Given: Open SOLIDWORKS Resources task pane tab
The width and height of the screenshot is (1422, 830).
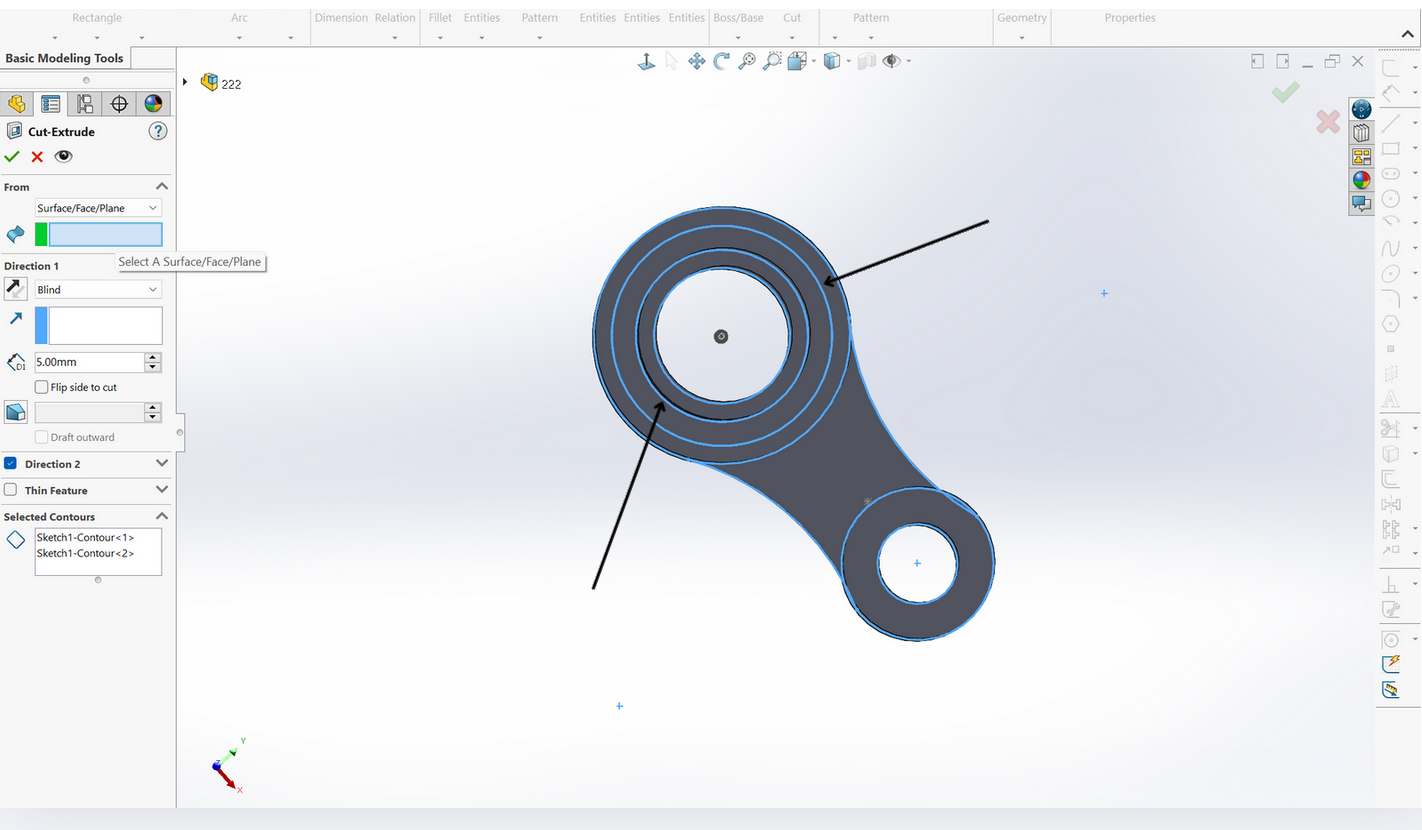Looking at the screenshot, I should (x=1361, y=109).
